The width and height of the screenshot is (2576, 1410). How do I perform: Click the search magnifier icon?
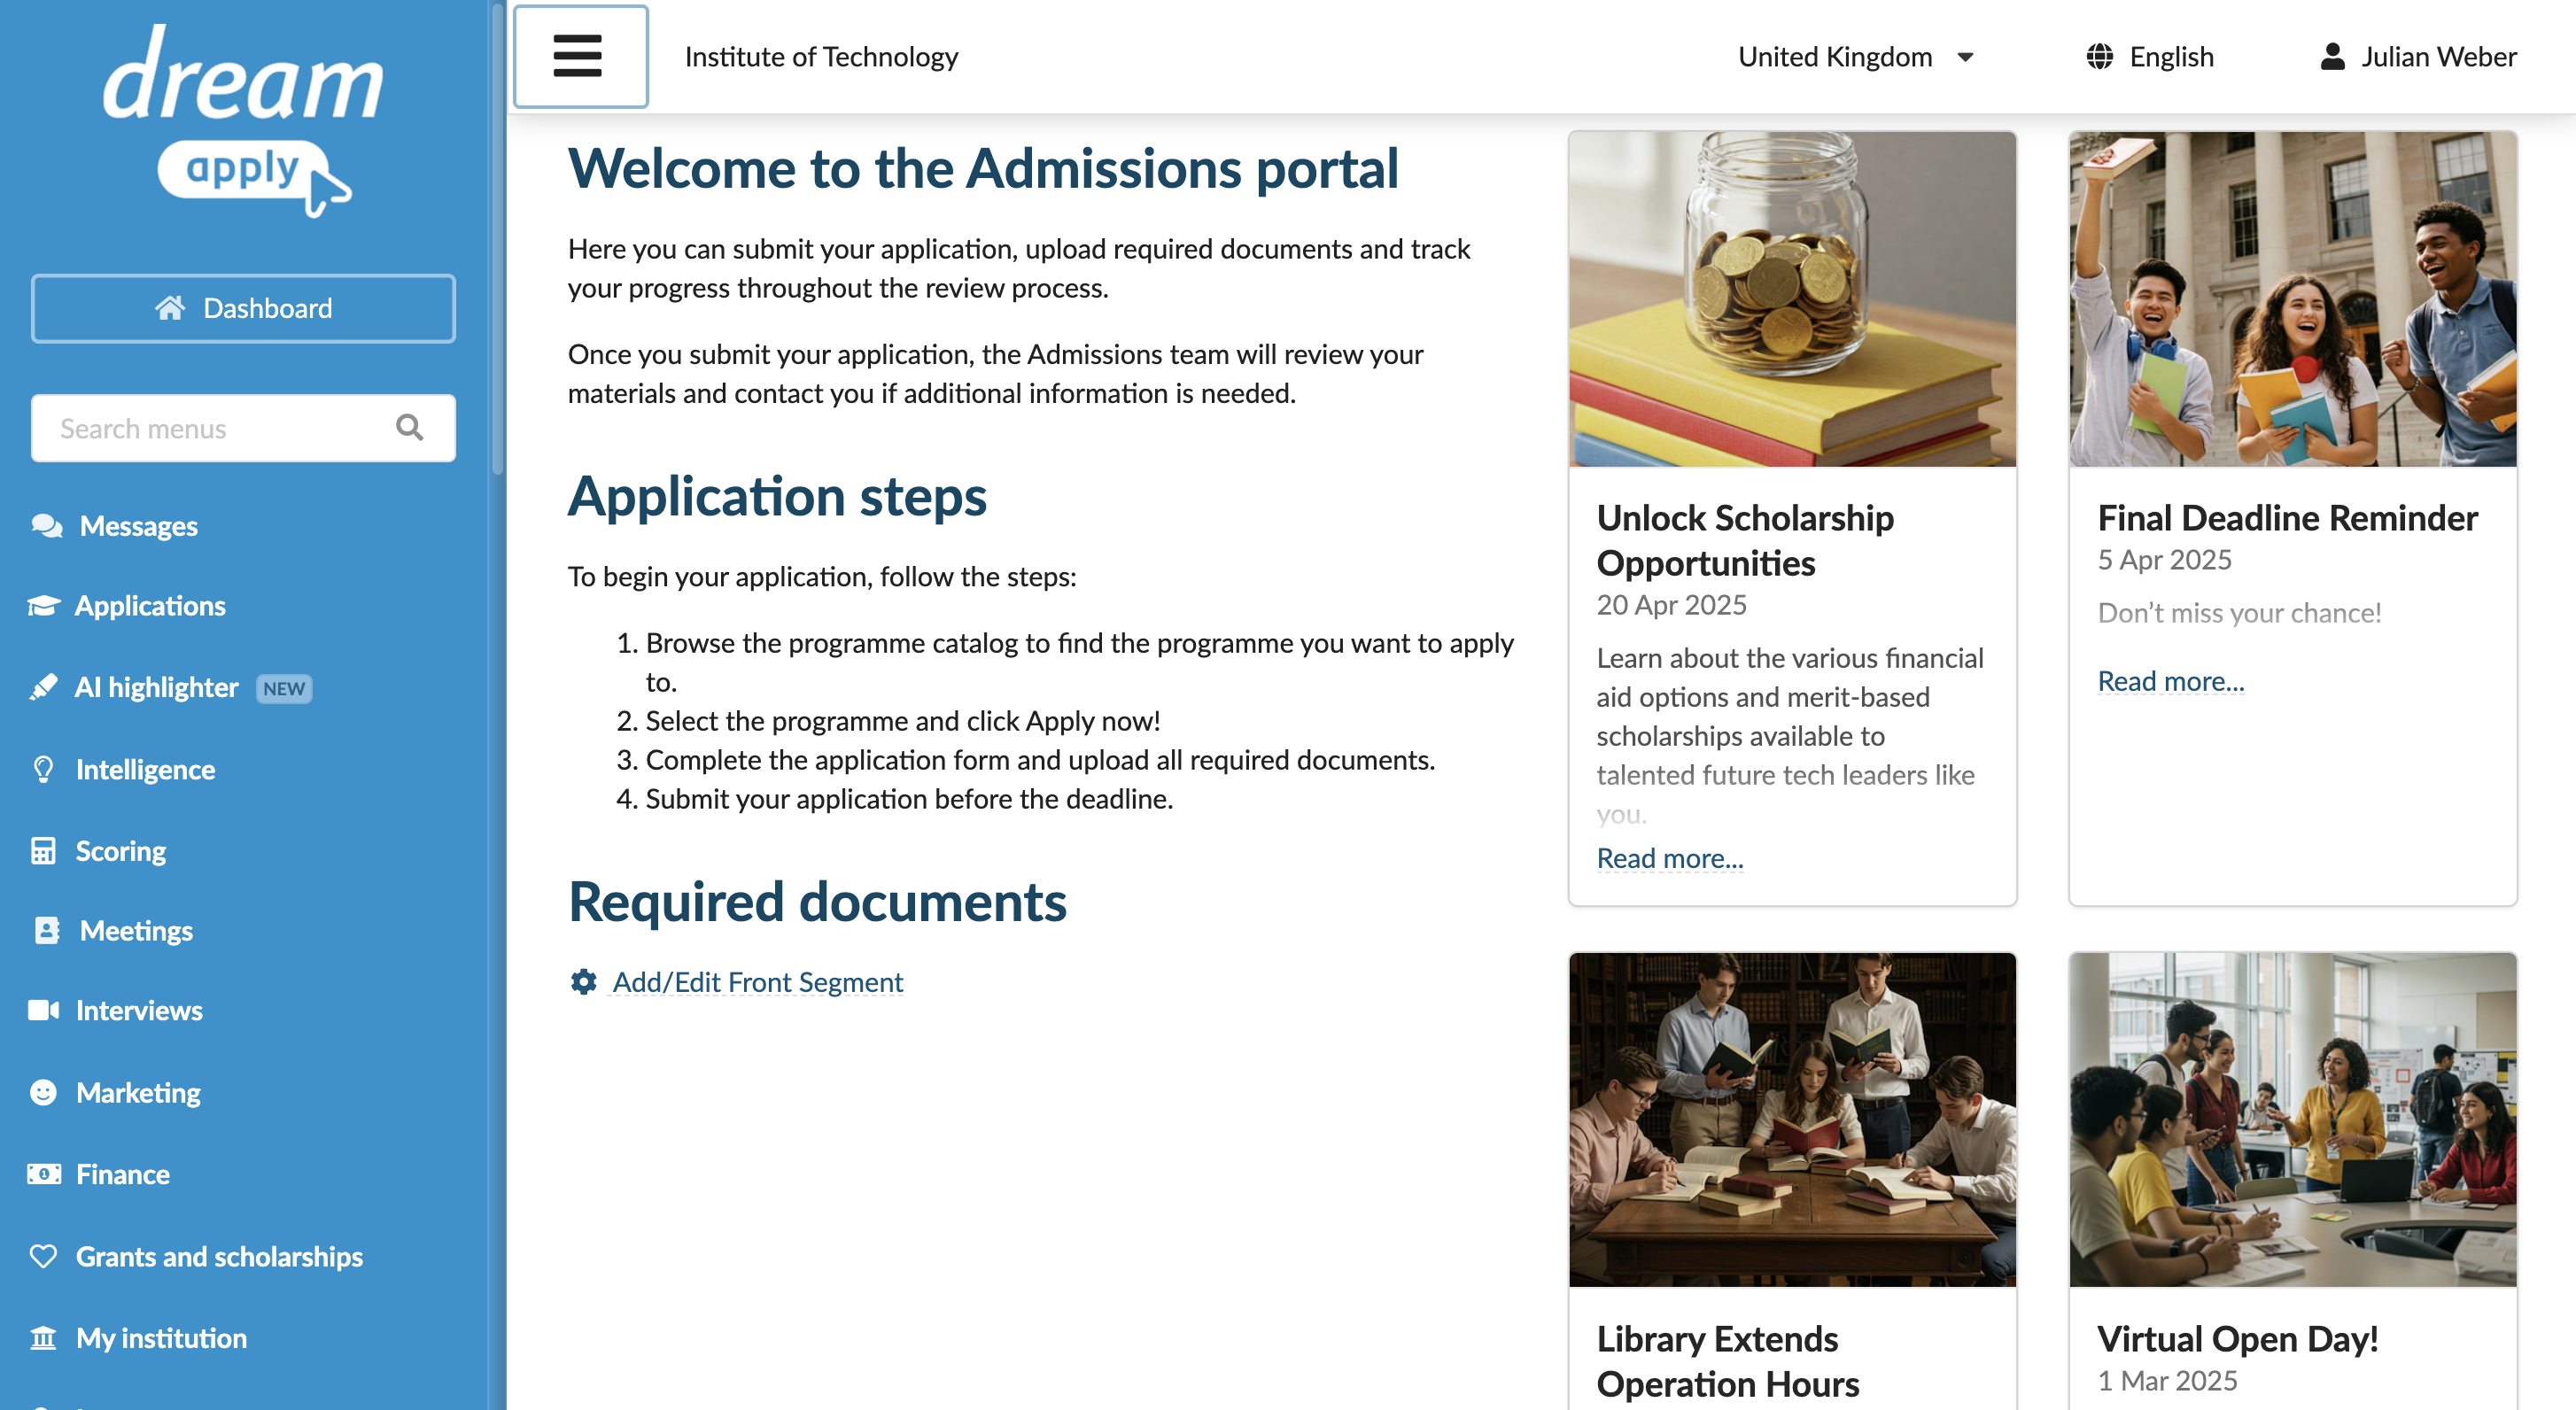(409, 428)
